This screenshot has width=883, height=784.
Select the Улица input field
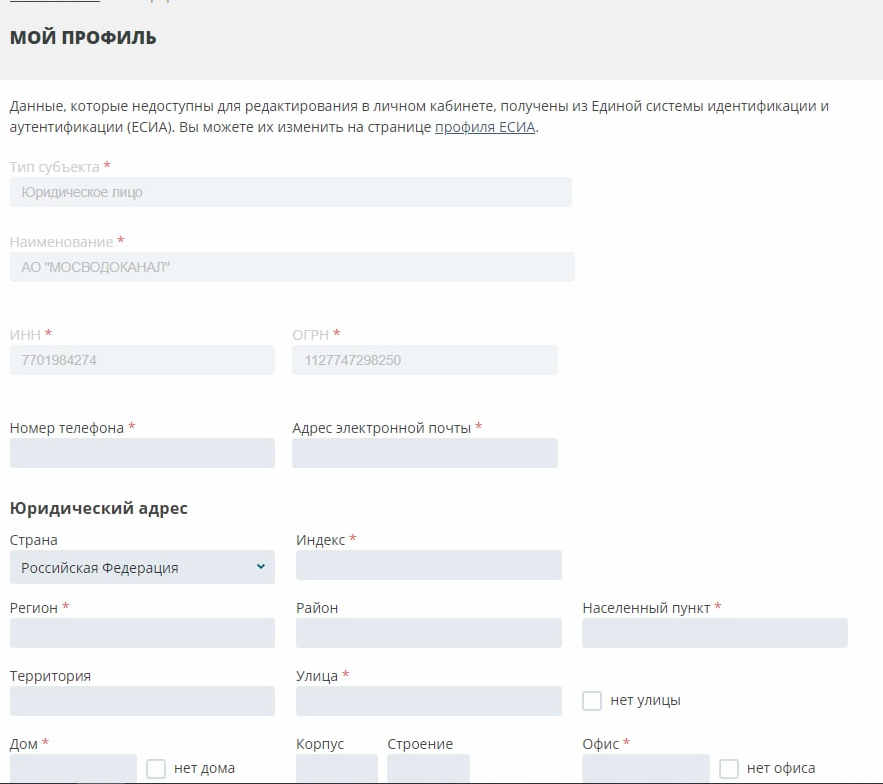tap(428, 701)
